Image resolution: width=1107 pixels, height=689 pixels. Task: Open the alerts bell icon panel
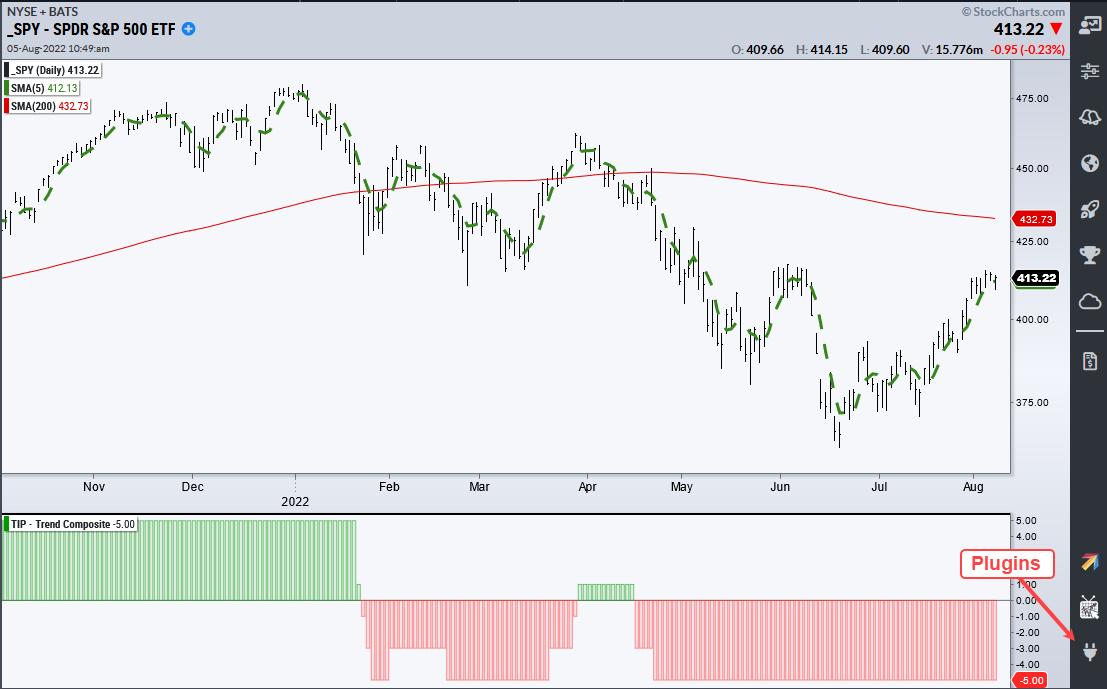click(1089, 118)
